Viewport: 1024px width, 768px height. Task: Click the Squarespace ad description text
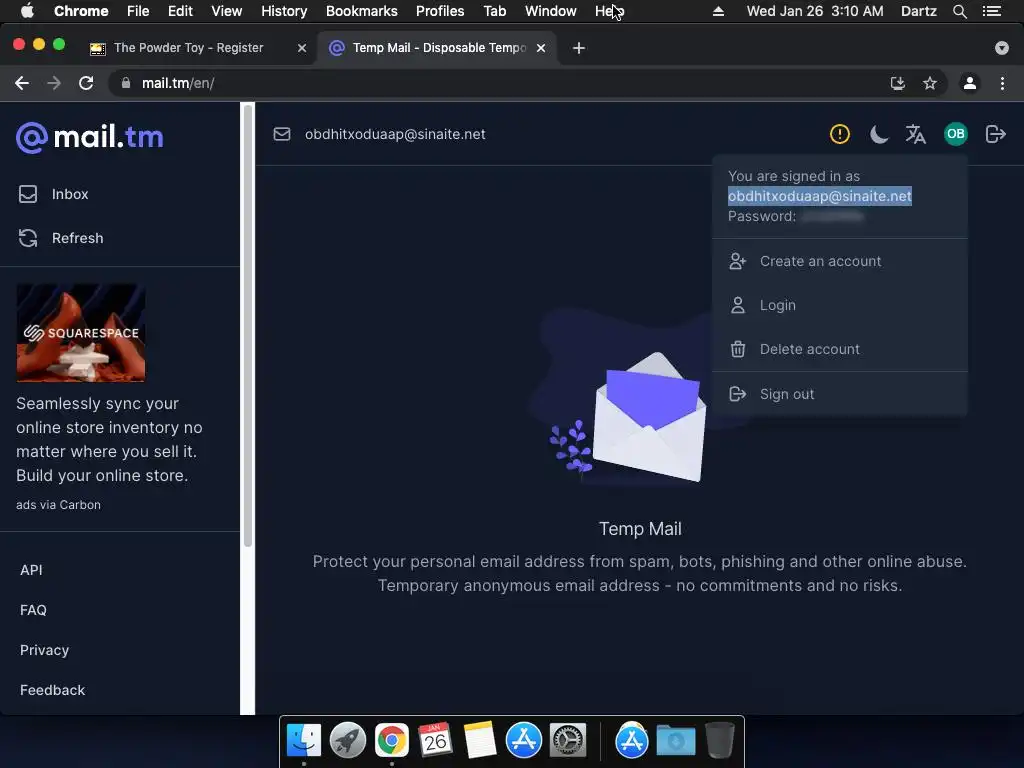[x=109, y=440]
